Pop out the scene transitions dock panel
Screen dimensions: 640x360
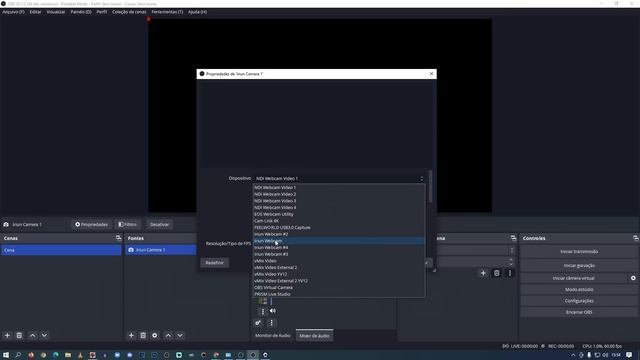point(513,238)
